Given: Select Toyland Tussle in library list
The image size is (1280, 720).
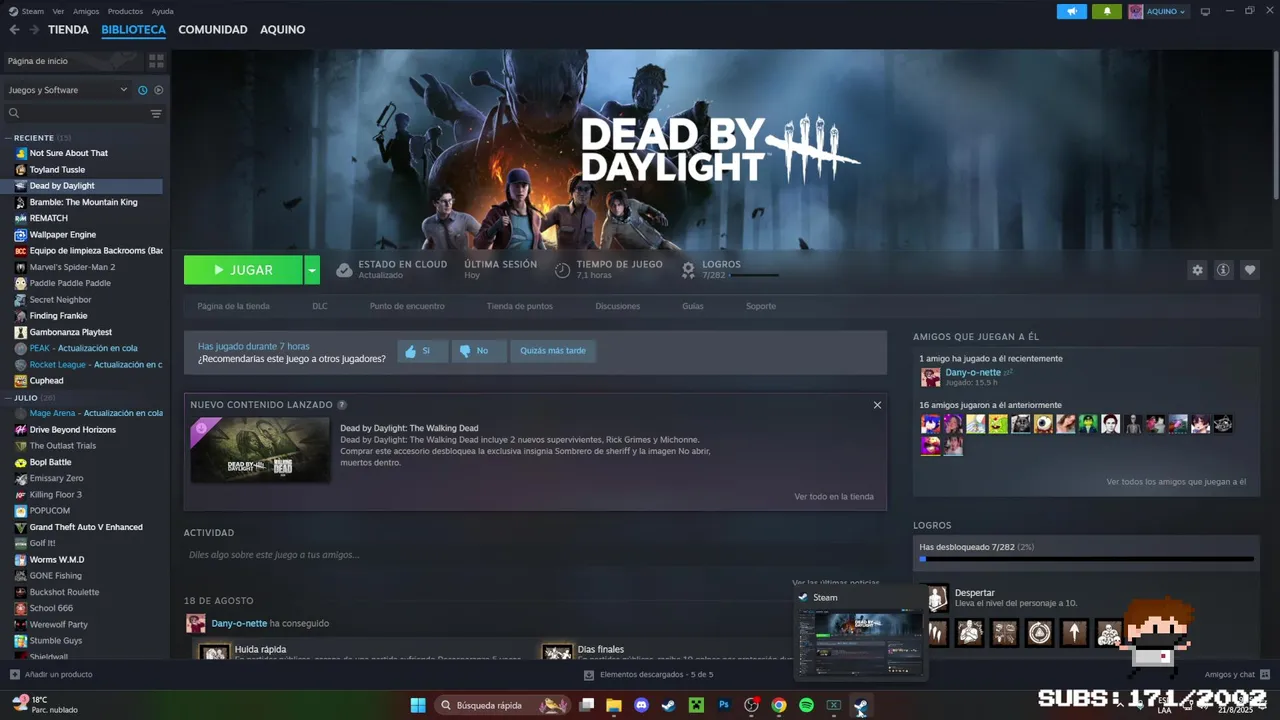Looking at the screenshot, I should pyautogui.click(x=57, y=170).
